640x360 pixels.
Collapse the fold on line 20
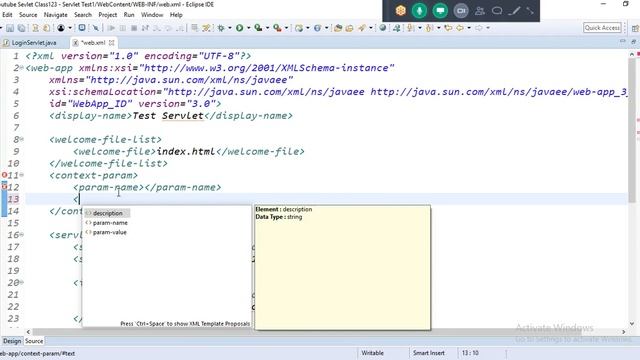(22, 282)
